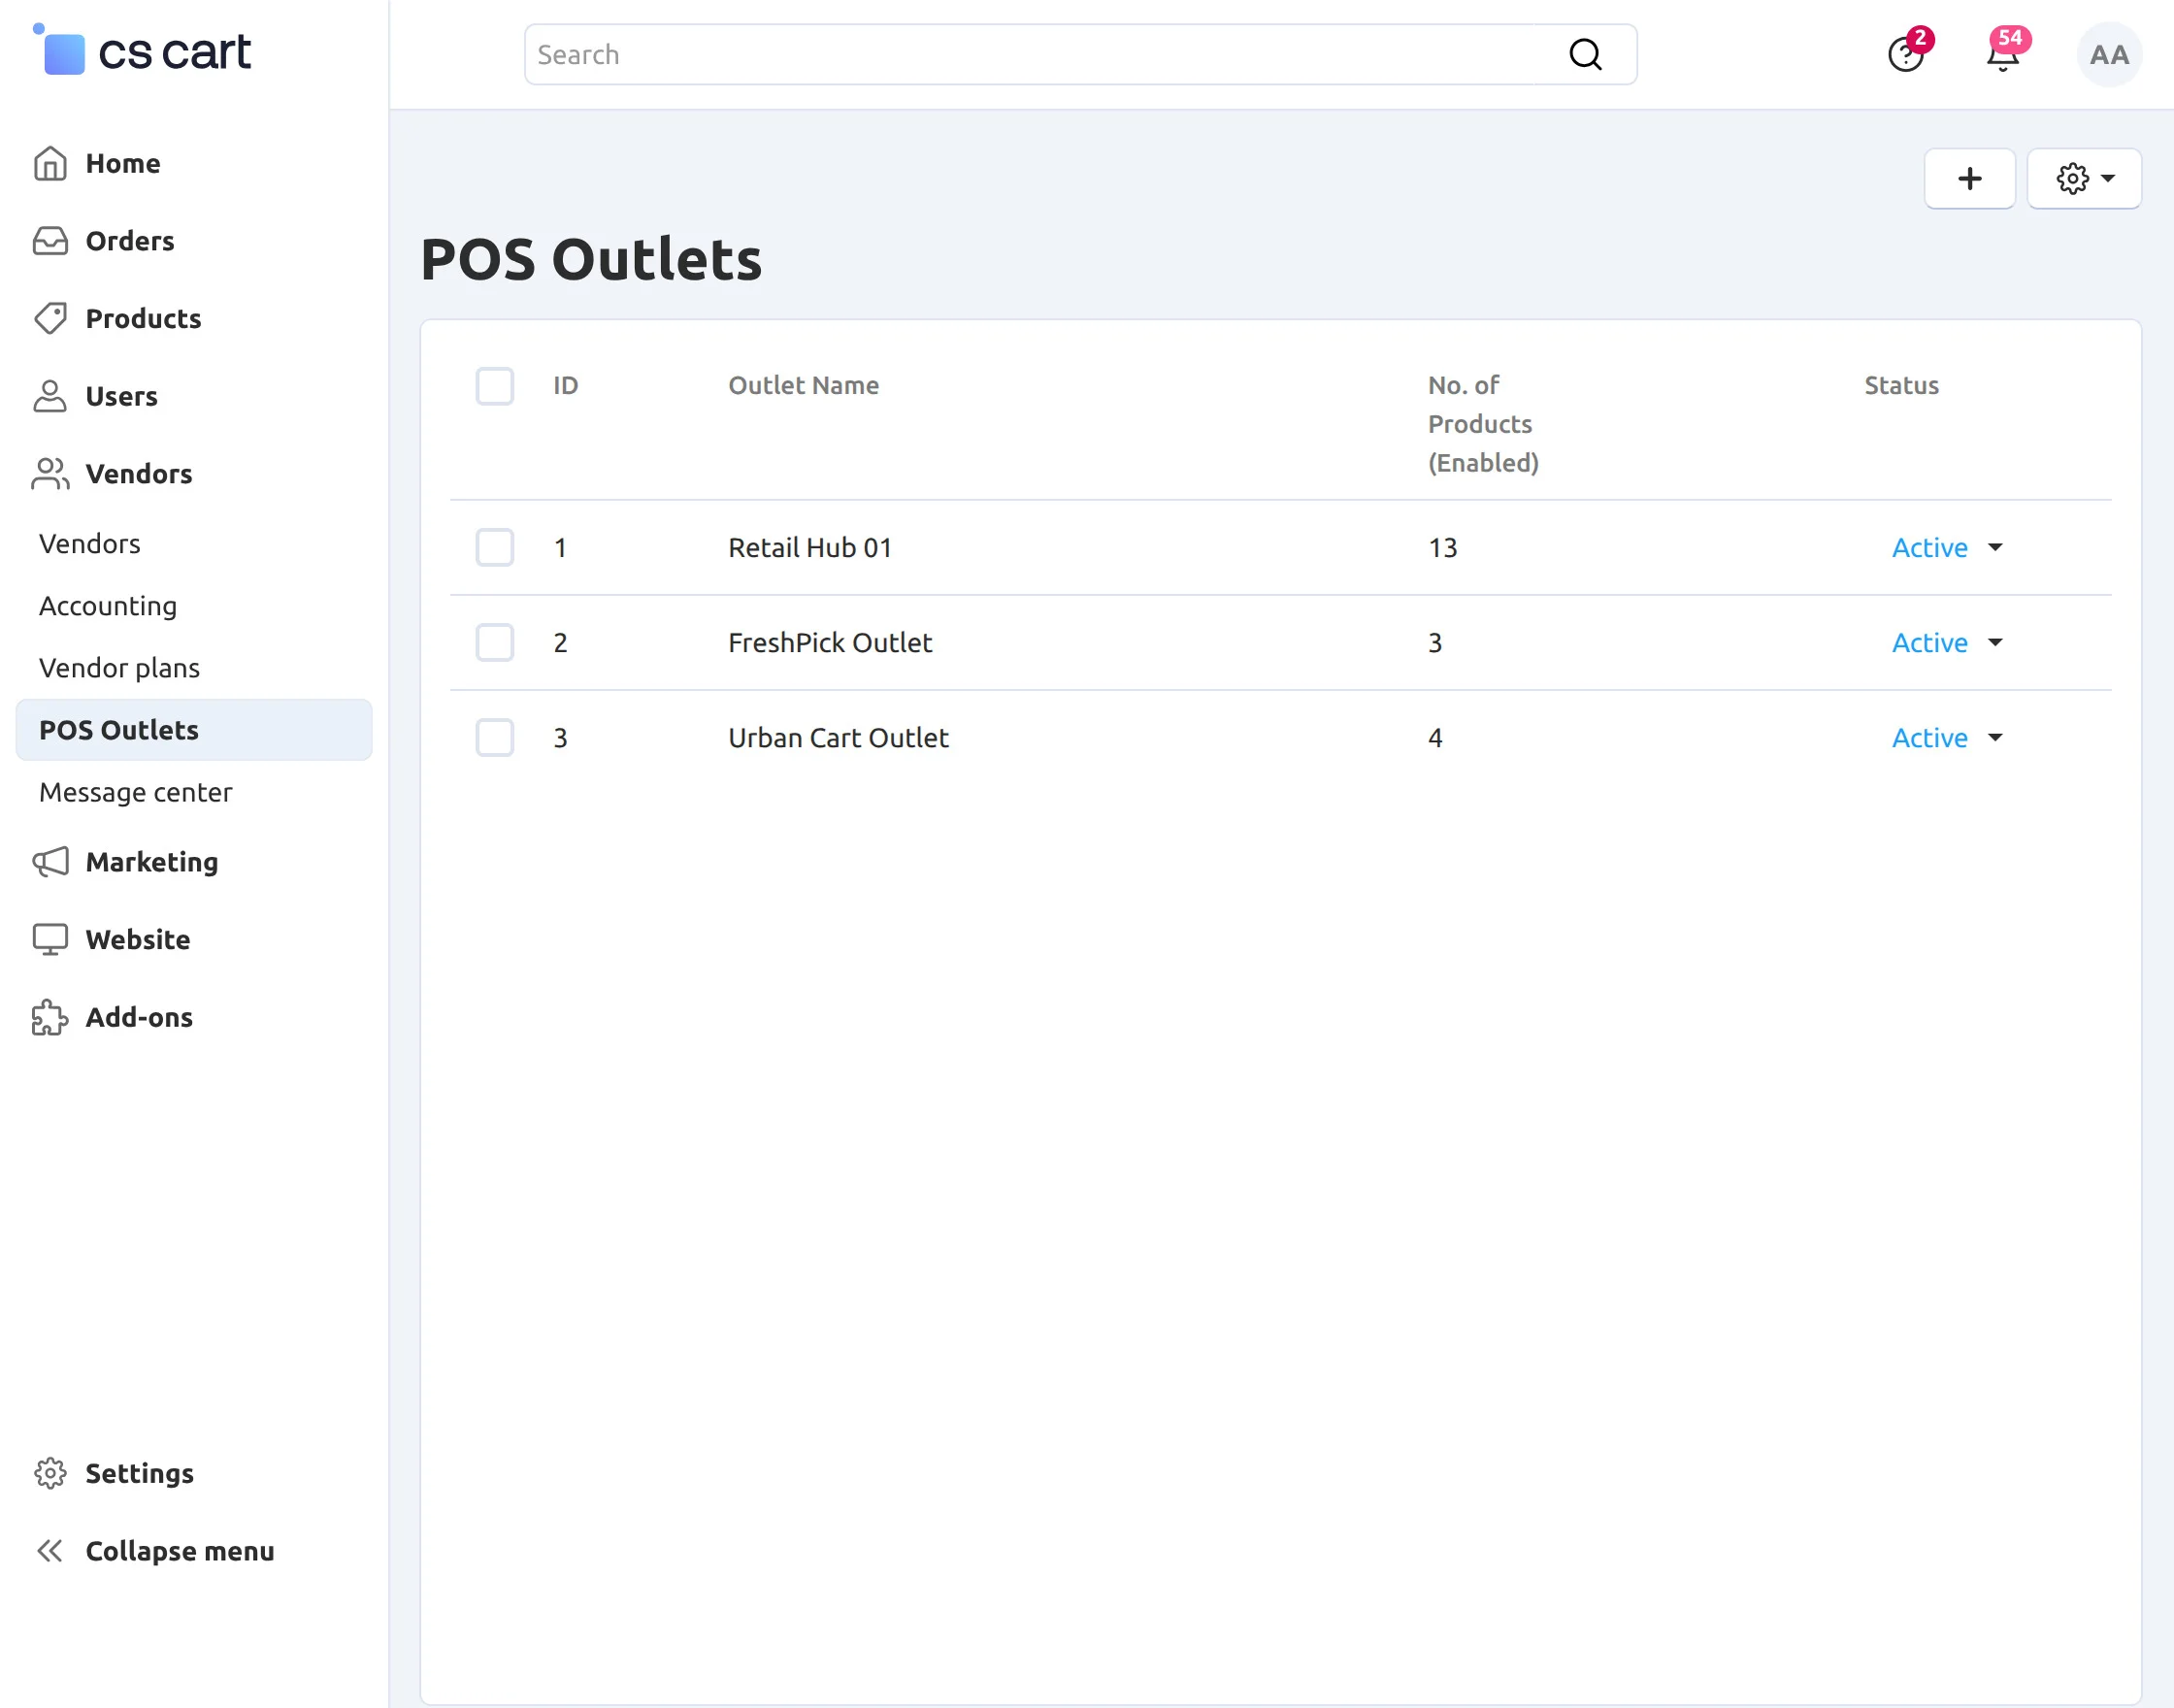Click inside the Search input field
This screenshot has width=2174, height=1708.
pos(1040,55)
